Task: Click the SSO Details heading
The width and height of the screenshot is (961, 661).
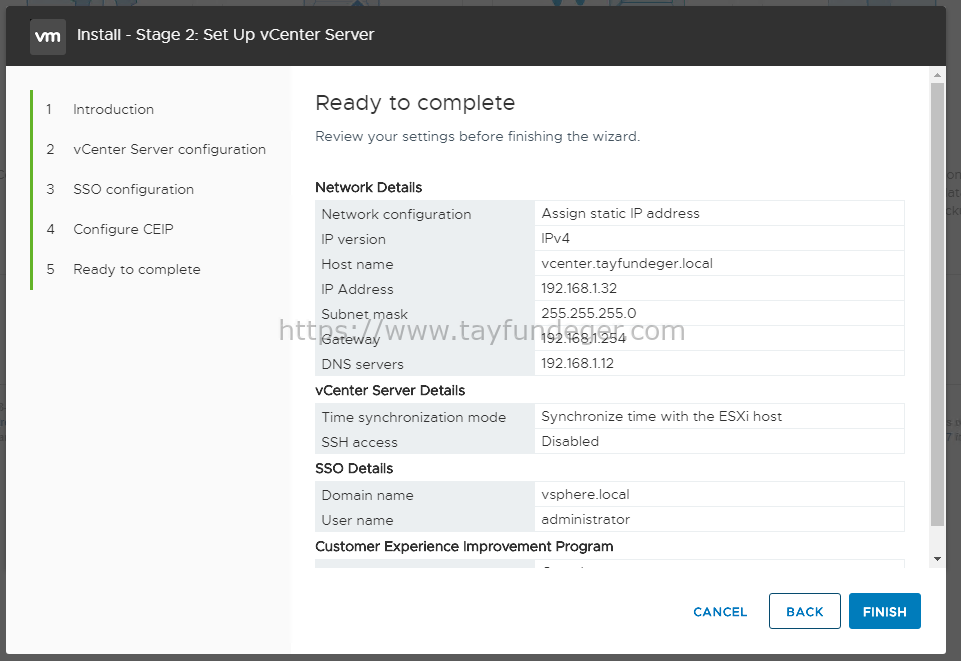Action: pyautogui.click(x=354, y=469)
